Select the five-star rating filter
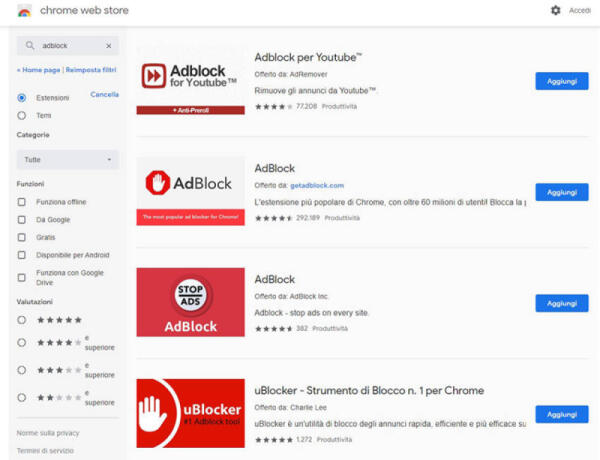 tap(22, 320)
